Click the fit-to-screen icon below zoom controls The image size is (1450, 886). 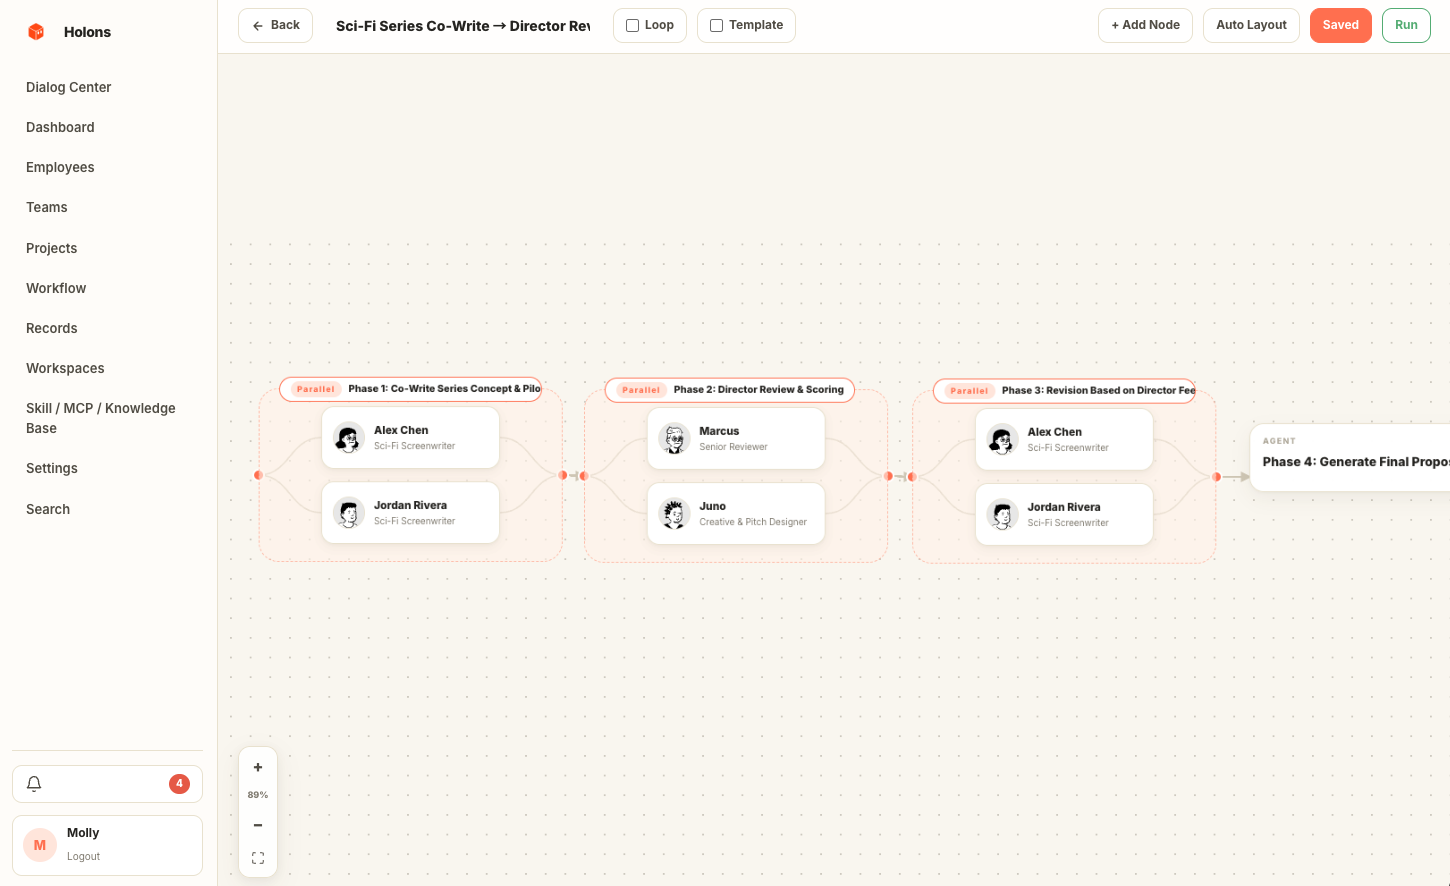click(258, 857)
